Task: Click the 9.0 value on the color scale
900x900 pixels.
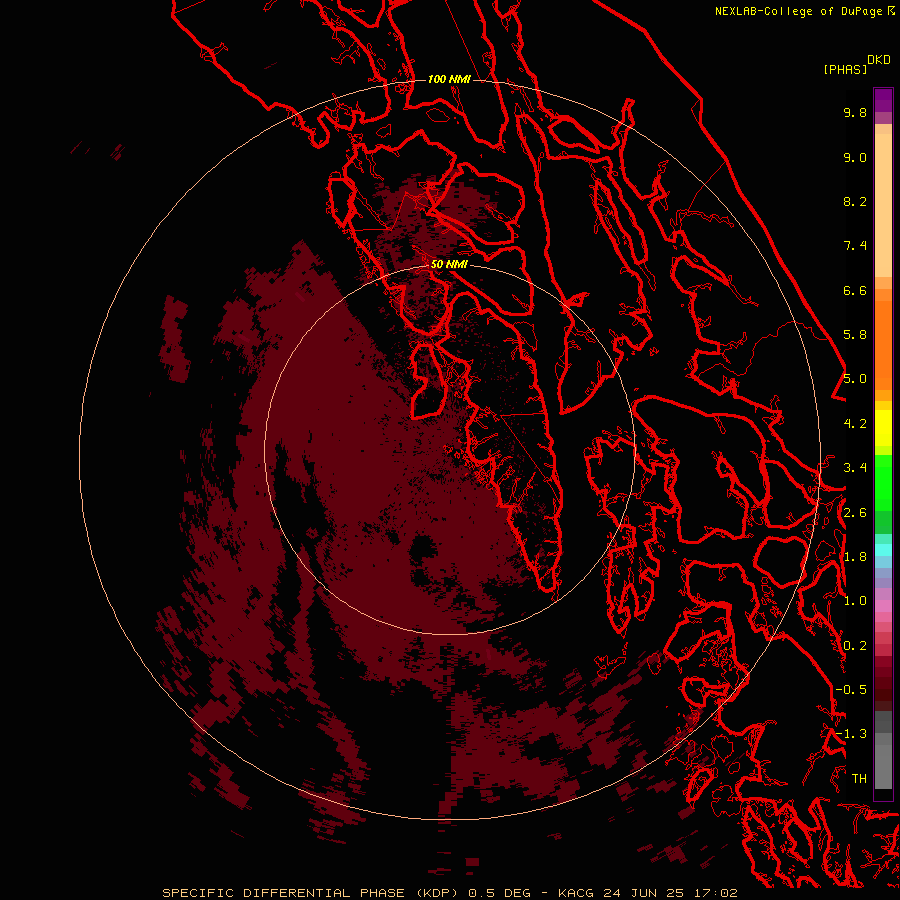Action: tap(855, 157)
